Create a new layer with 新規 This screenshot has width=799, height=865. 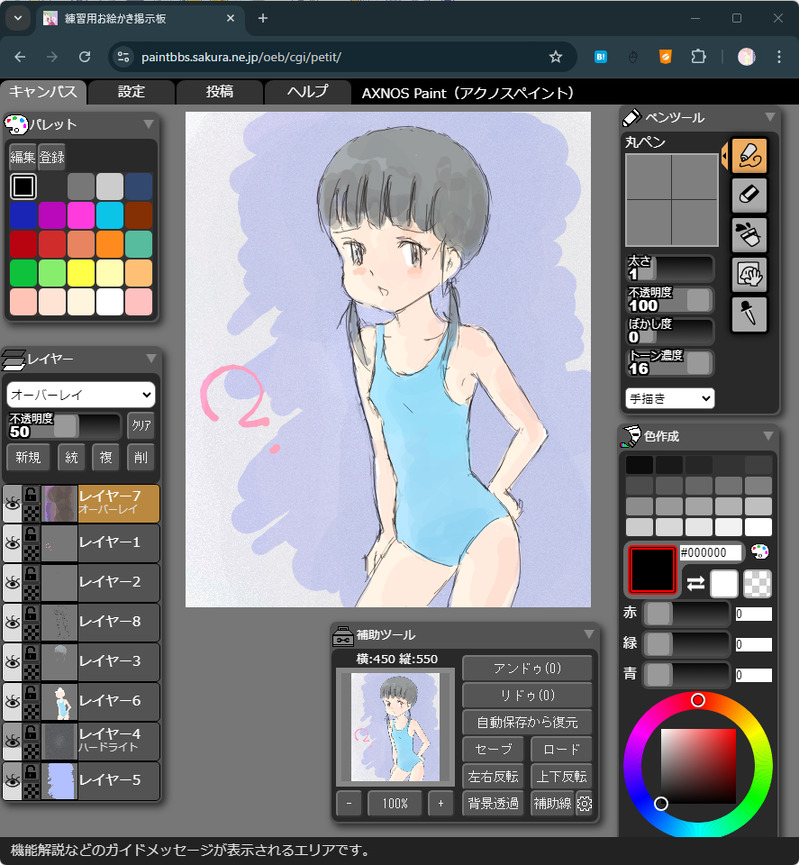[28, 457]
